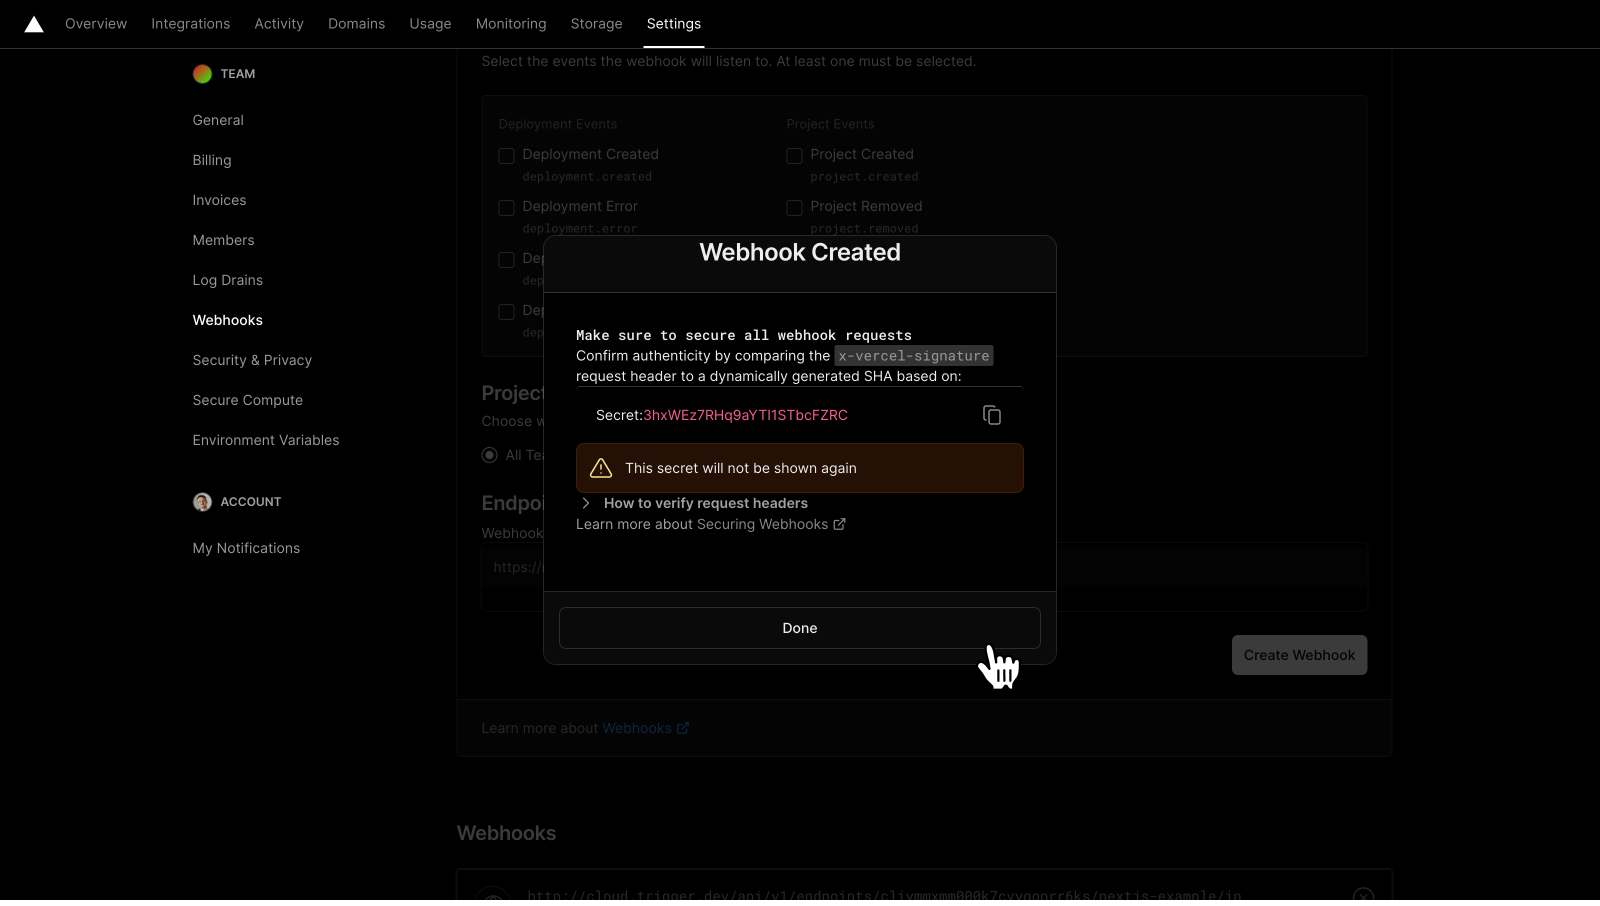Expand How to verify request headers
The image size is (1600, 906).
tap(695, 503)
